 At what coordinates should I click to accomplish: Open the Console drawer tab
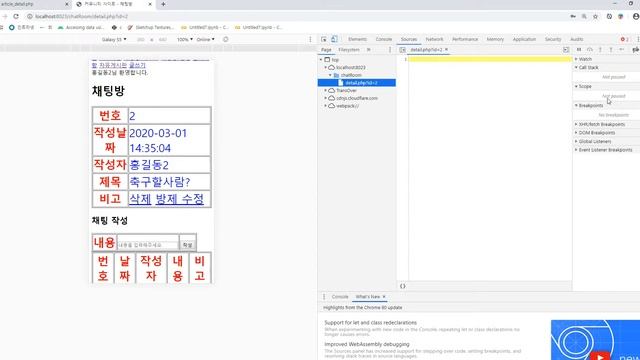point(340,297)
